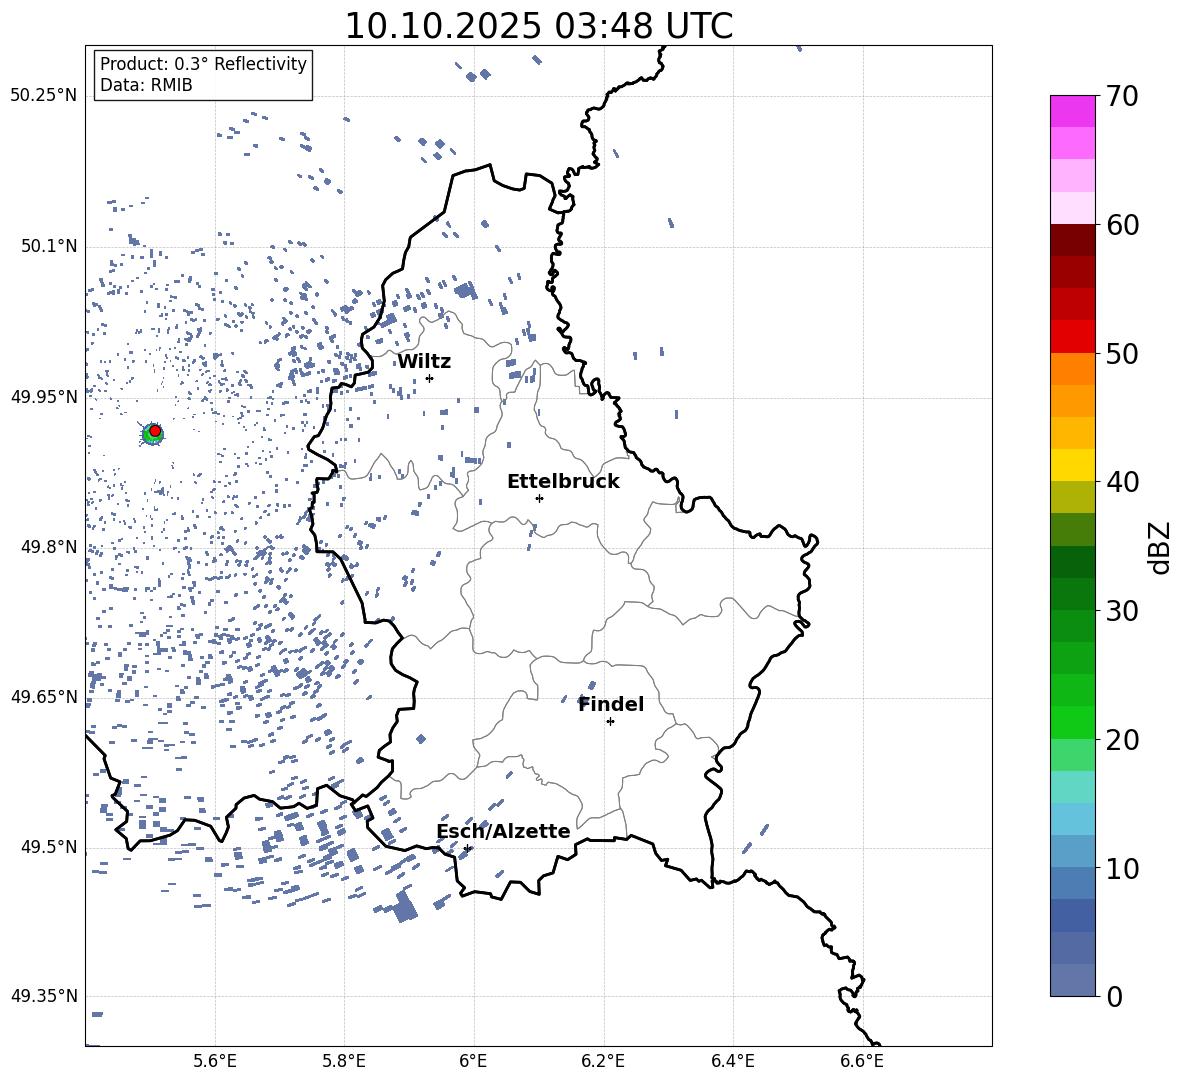Click the dBZ colorbar axis label
Viewport: 1184px width, 1081px height.
1161,547
